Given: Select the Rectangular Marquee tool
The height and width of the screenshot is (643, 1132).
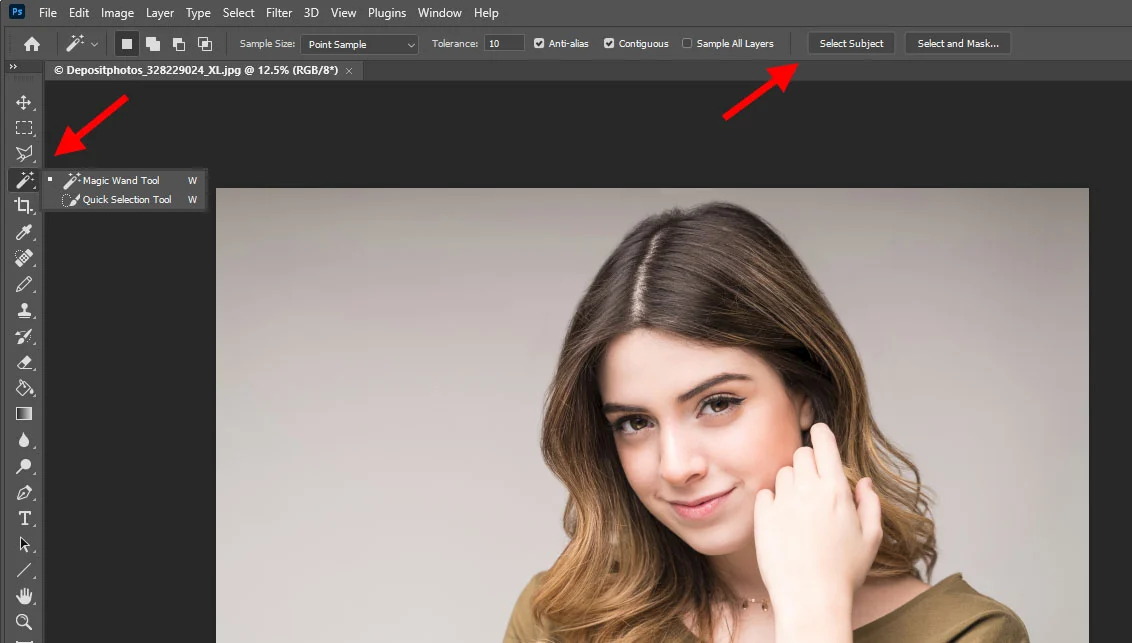Looking at the screenshot, I should click(24, 128).
